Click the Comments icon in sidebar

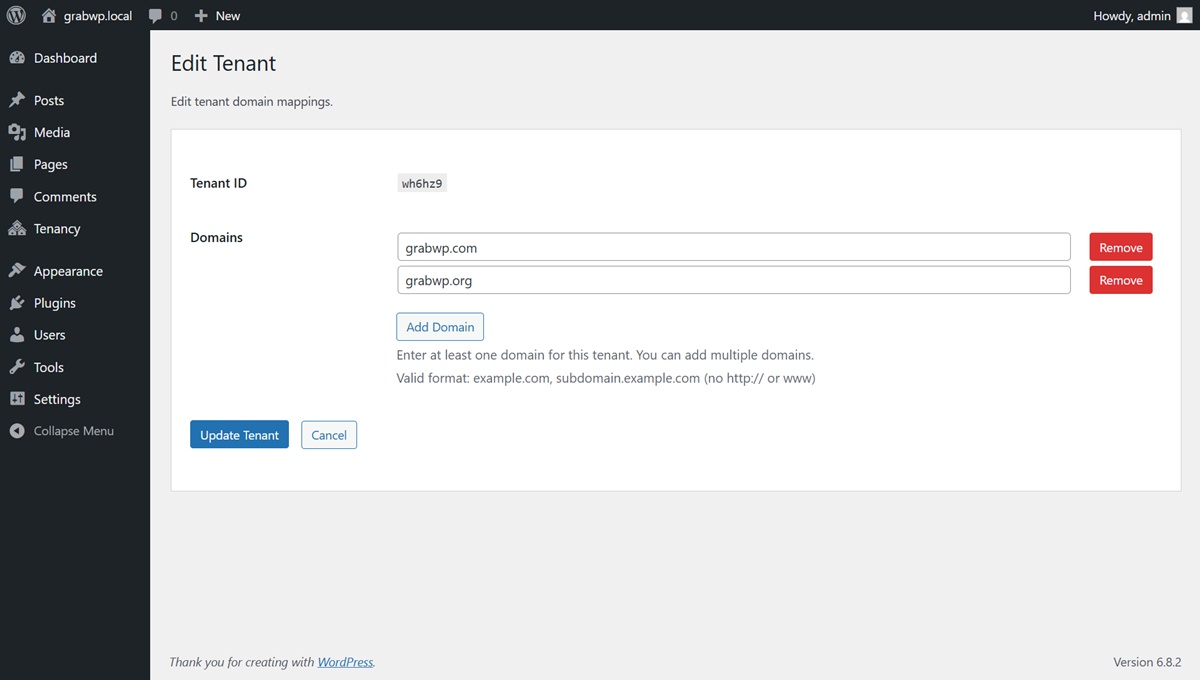point(17,196)
